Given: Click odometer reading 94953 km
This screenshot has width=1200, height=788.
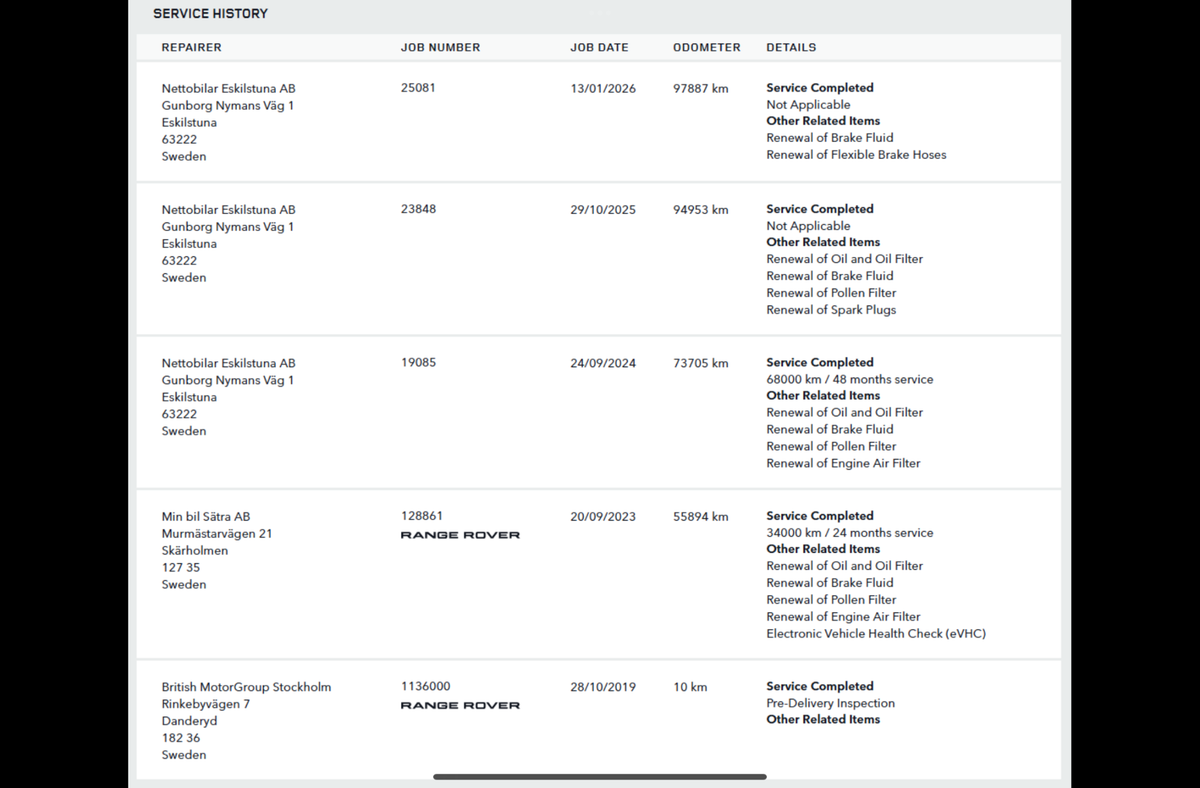Looking at the screenshot, I should (701, 210).
